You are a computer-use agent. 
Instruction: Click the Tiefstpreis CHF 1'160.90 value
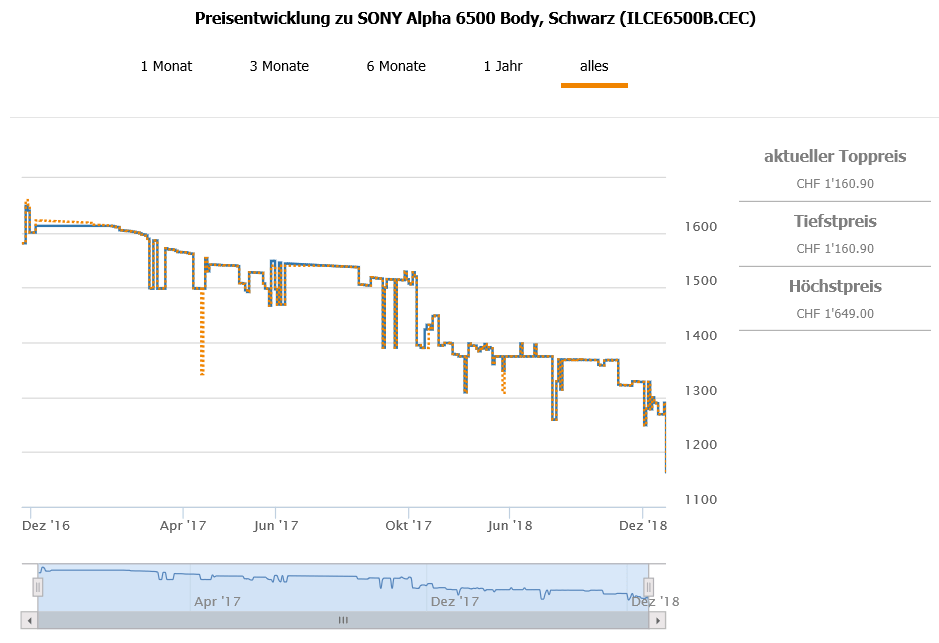click(x=835, y=248)
